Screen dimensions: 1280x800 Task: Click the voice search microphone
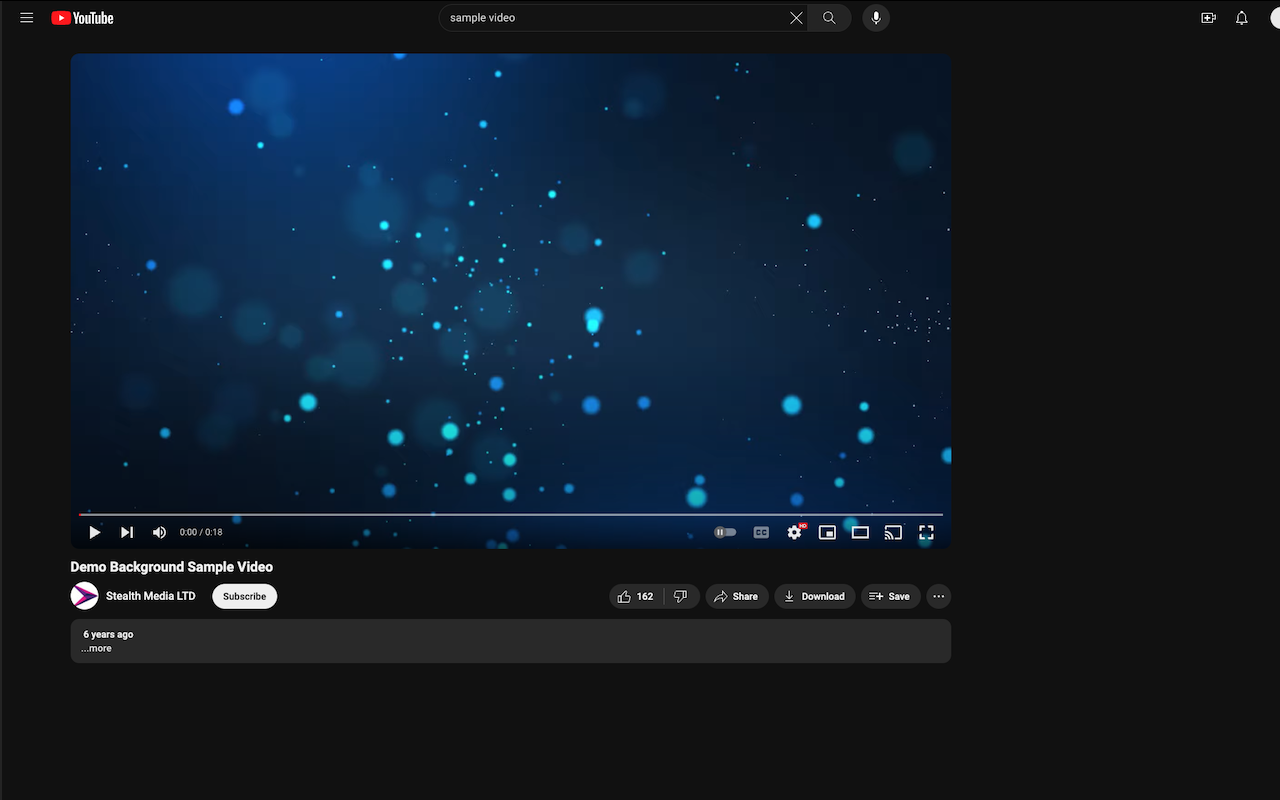pyautogui.click(x=876, y=18)
